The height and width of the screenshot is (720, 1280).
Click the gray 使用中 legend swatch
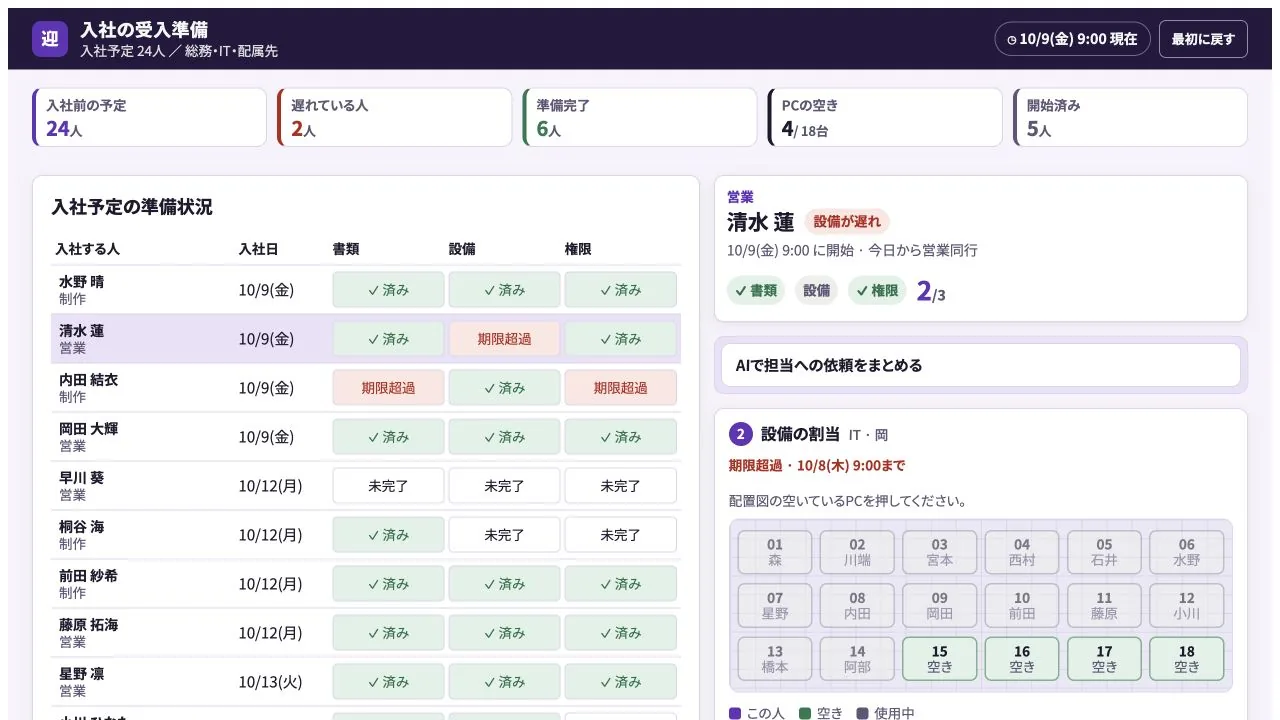pyautogui.click(x=863, y=714)
